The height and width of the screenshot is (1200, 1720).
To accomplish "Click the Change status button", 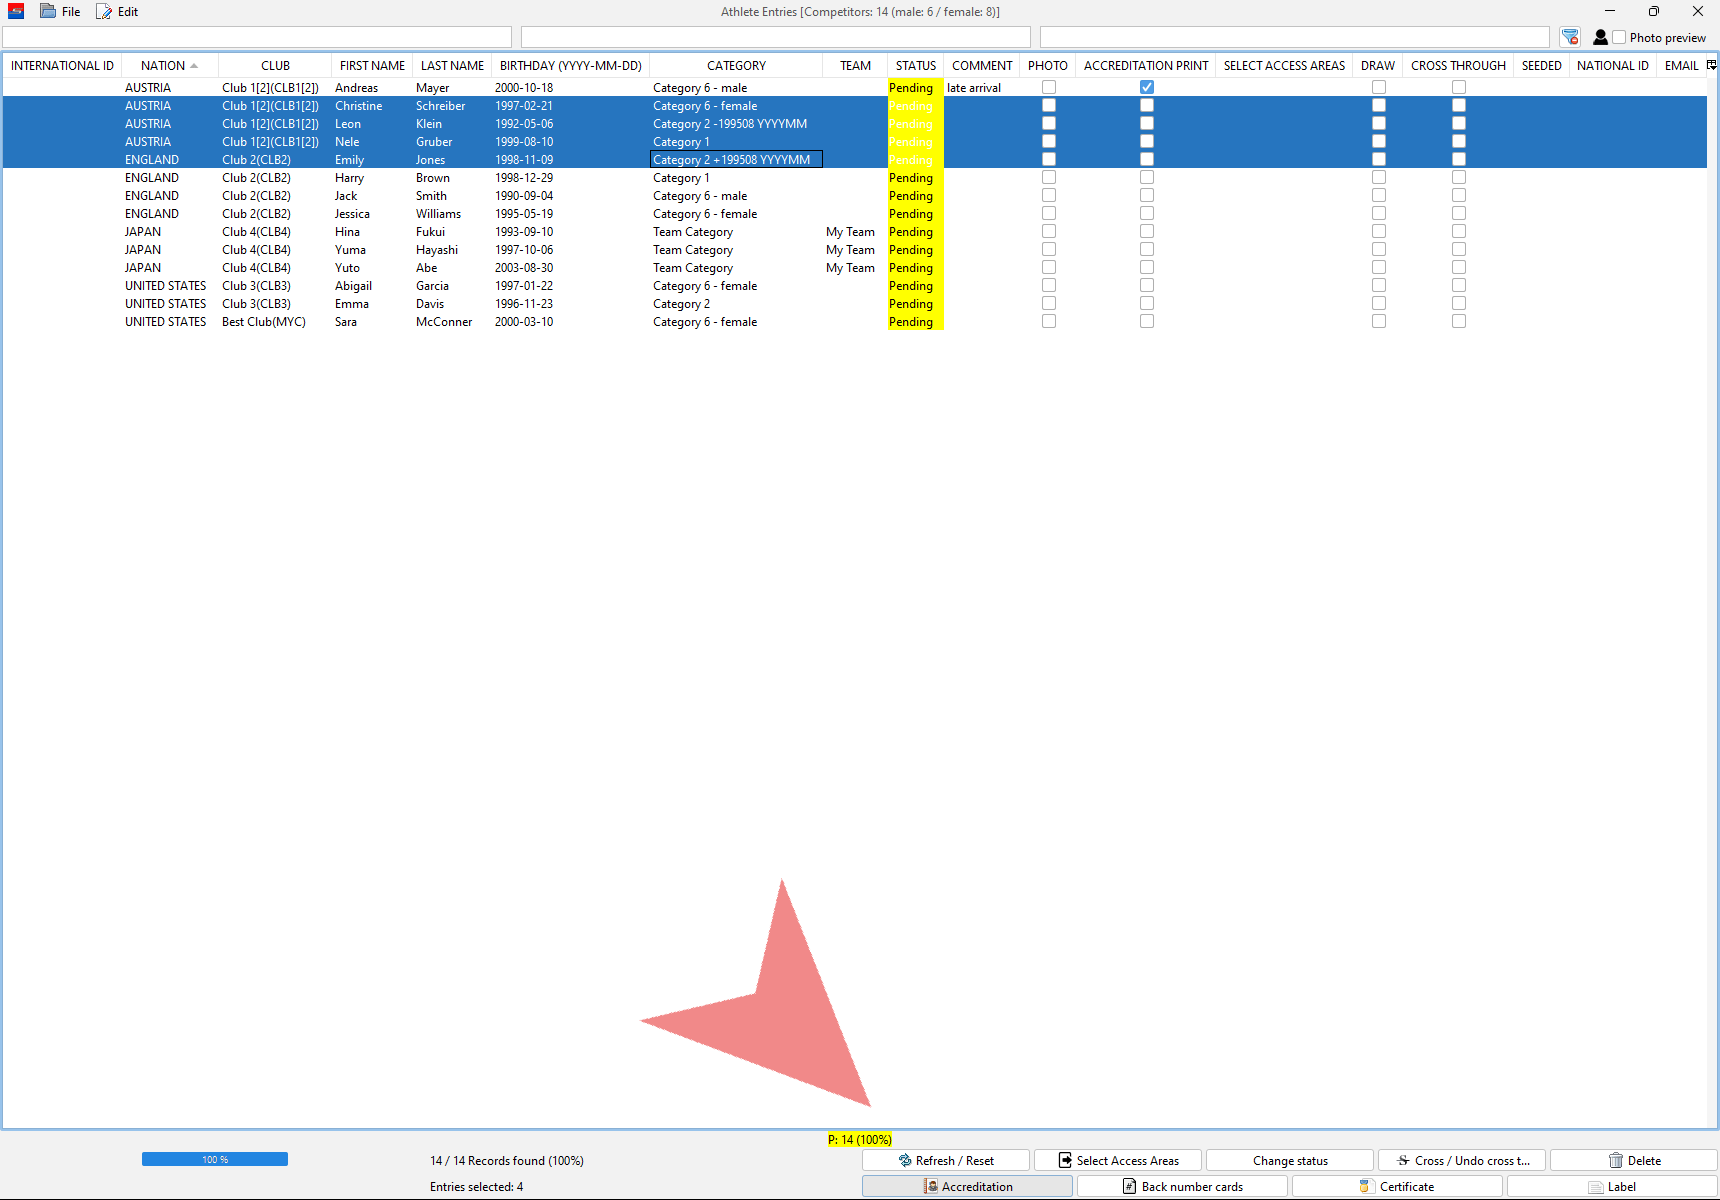I will [x=1290, y=1161].
